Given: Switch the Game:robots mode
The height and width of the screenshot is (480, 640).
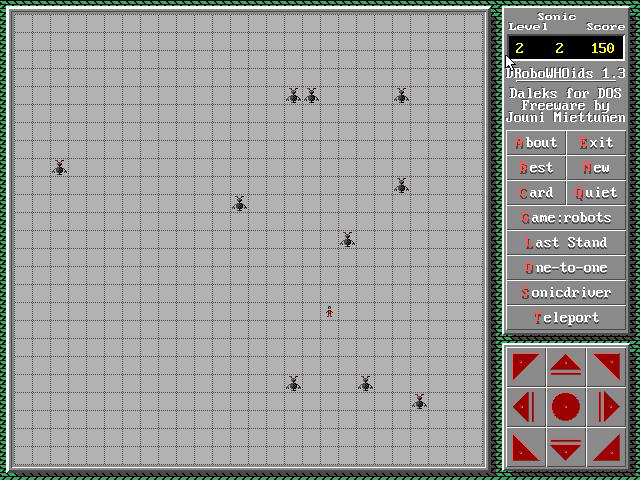Looking at the screenshot, I should (x=566, y=218).
